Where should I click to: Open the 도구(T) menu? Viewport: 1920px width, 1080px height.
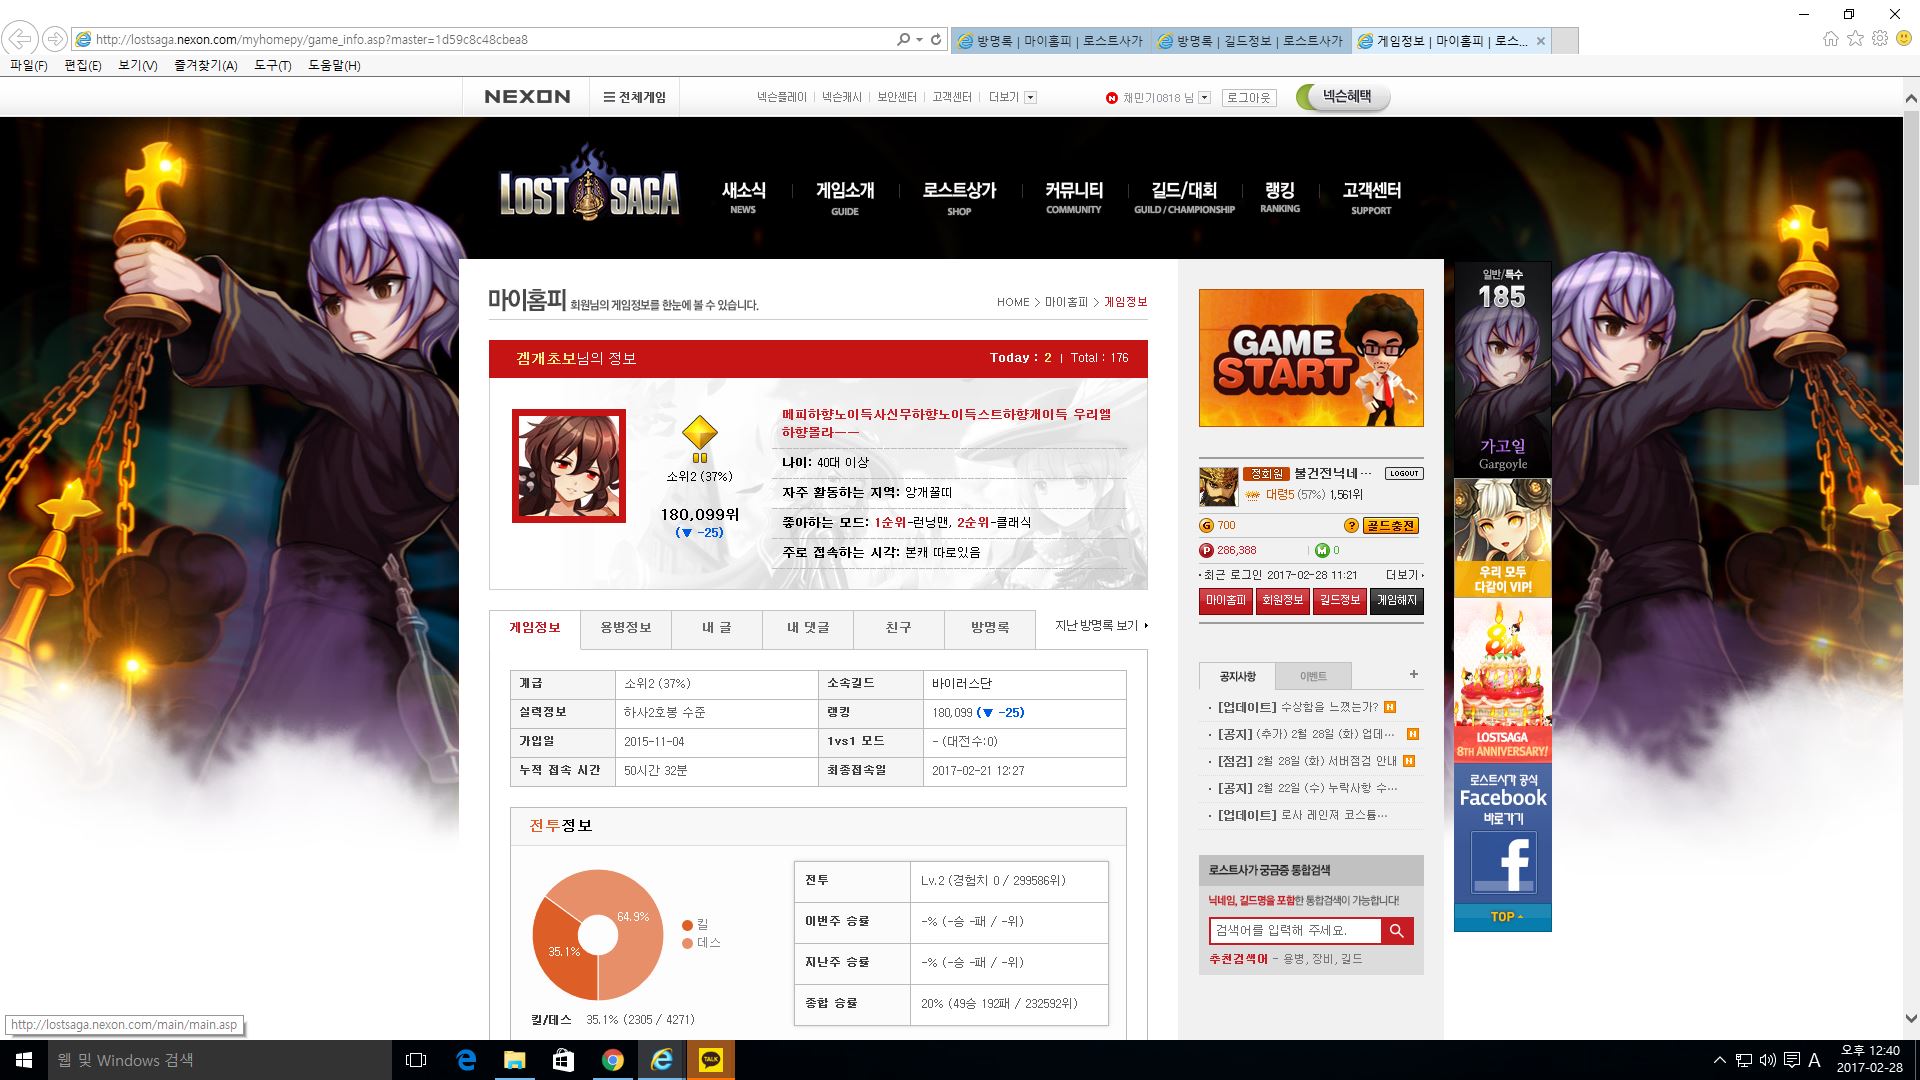(272, 65)
